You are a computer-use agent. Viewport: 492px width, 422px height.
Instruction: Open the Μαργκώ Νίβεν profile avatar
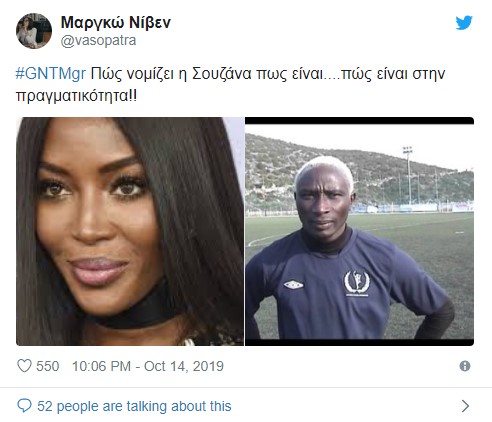[34, 31]
